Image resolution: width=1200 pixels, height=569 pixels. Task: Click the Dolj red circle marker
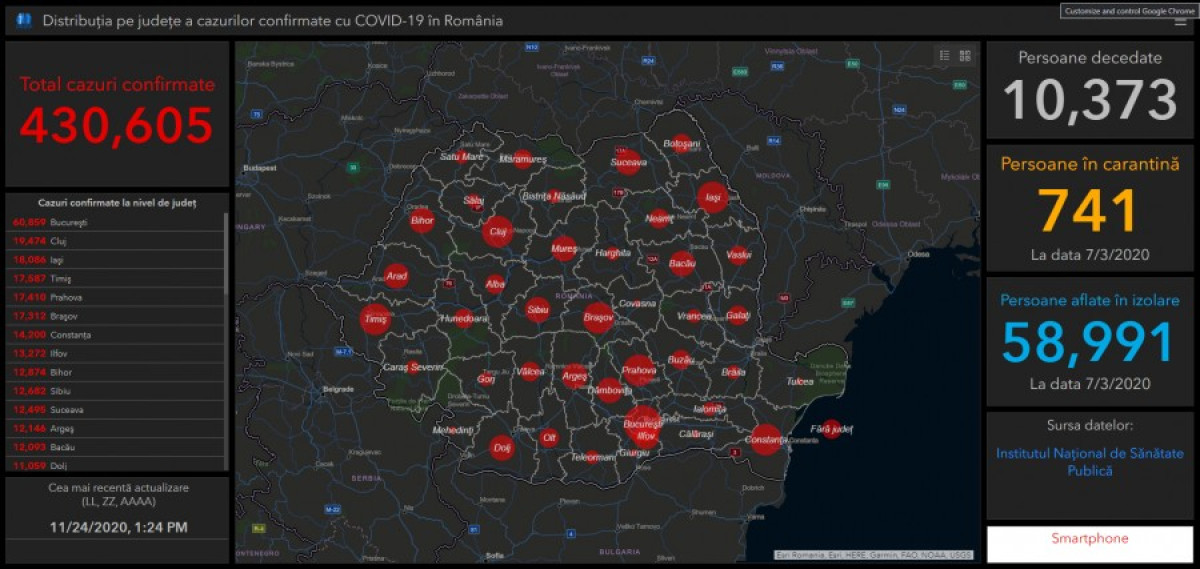[x=501, y=447]
